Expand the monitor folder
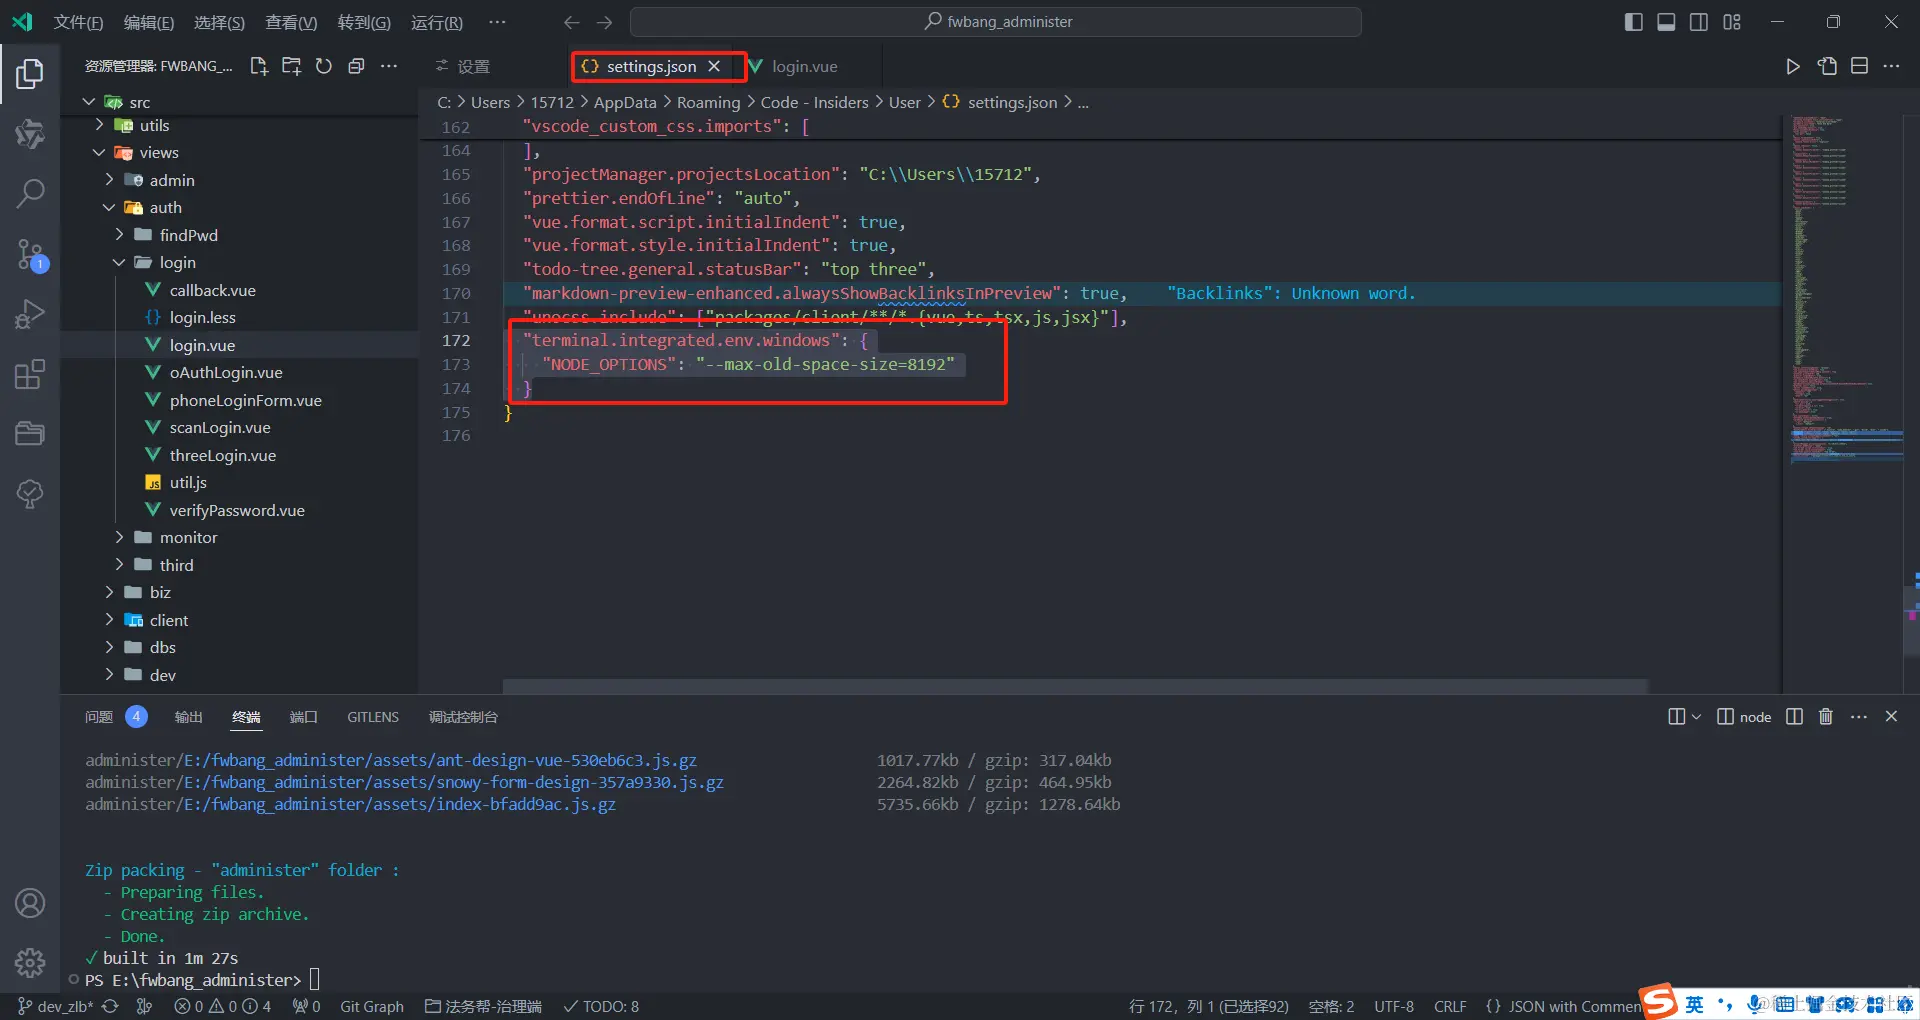 pyautogui.click(x=119, y=537)
